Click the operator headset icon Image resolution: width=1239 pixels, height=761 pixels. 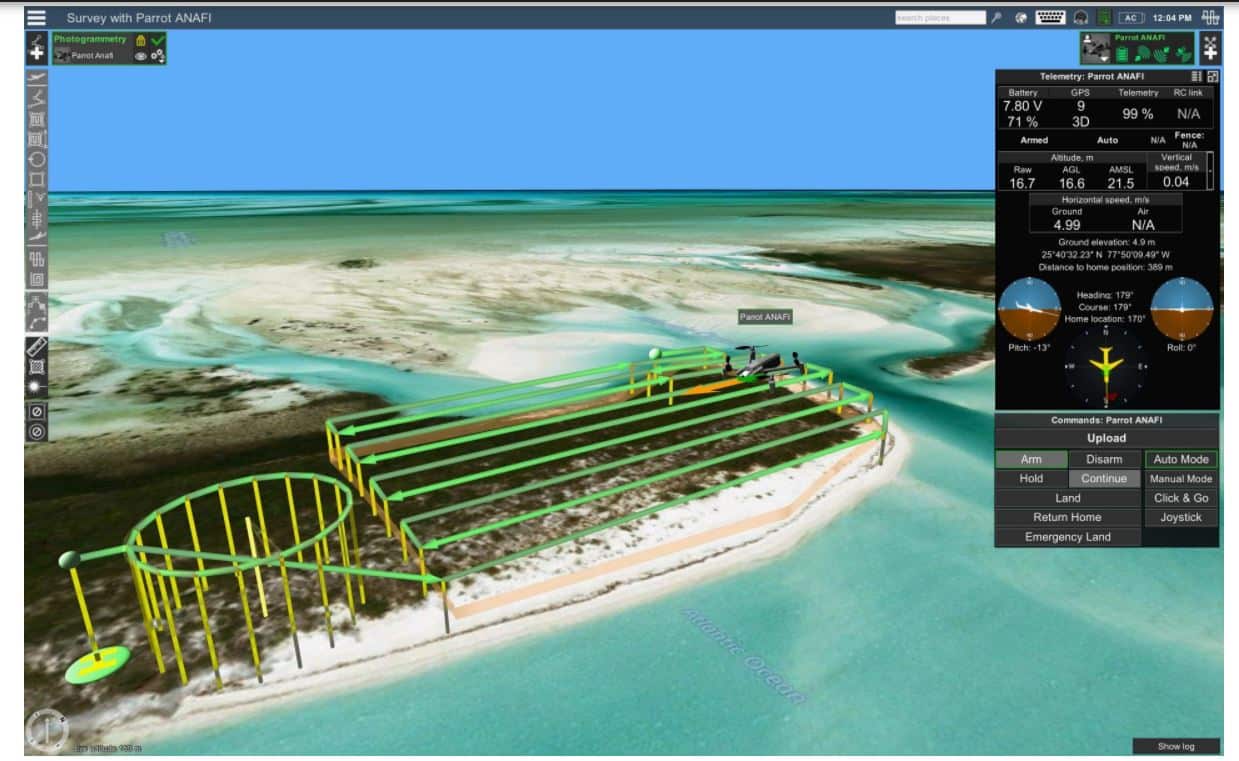click(x=1081, y=17)
